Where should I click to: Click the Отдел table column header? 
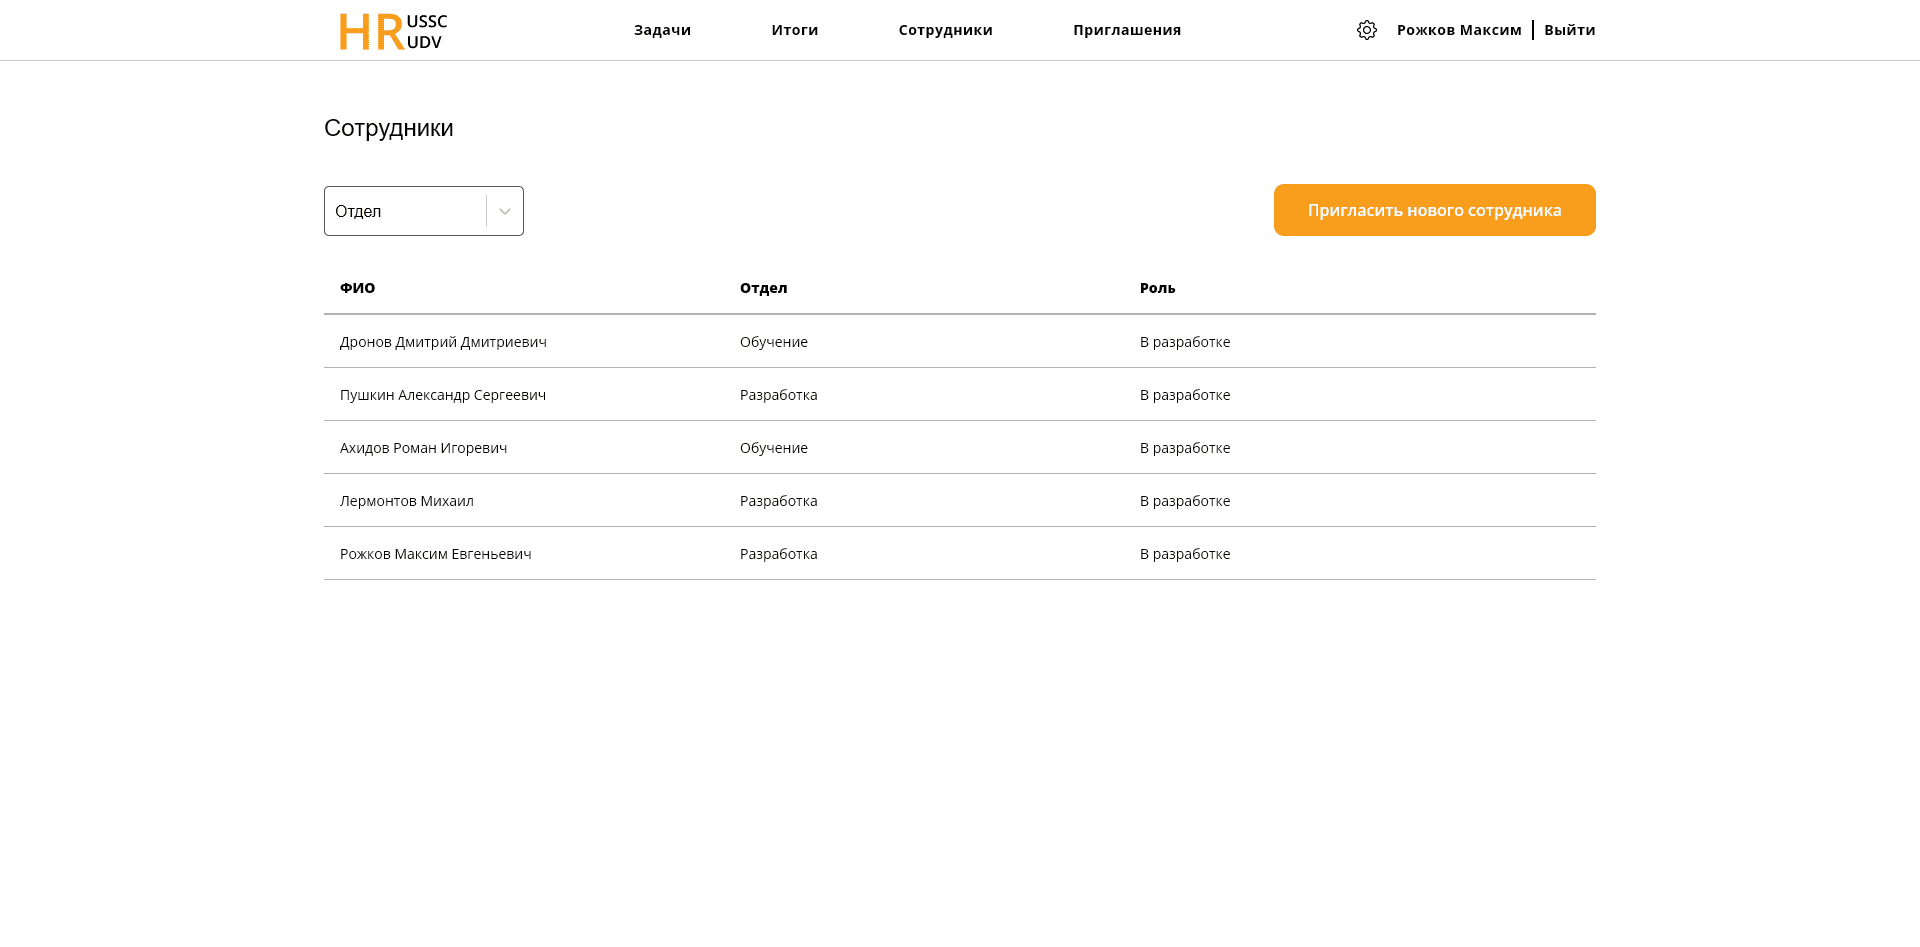pyautogui.click(x=763, y=288)
